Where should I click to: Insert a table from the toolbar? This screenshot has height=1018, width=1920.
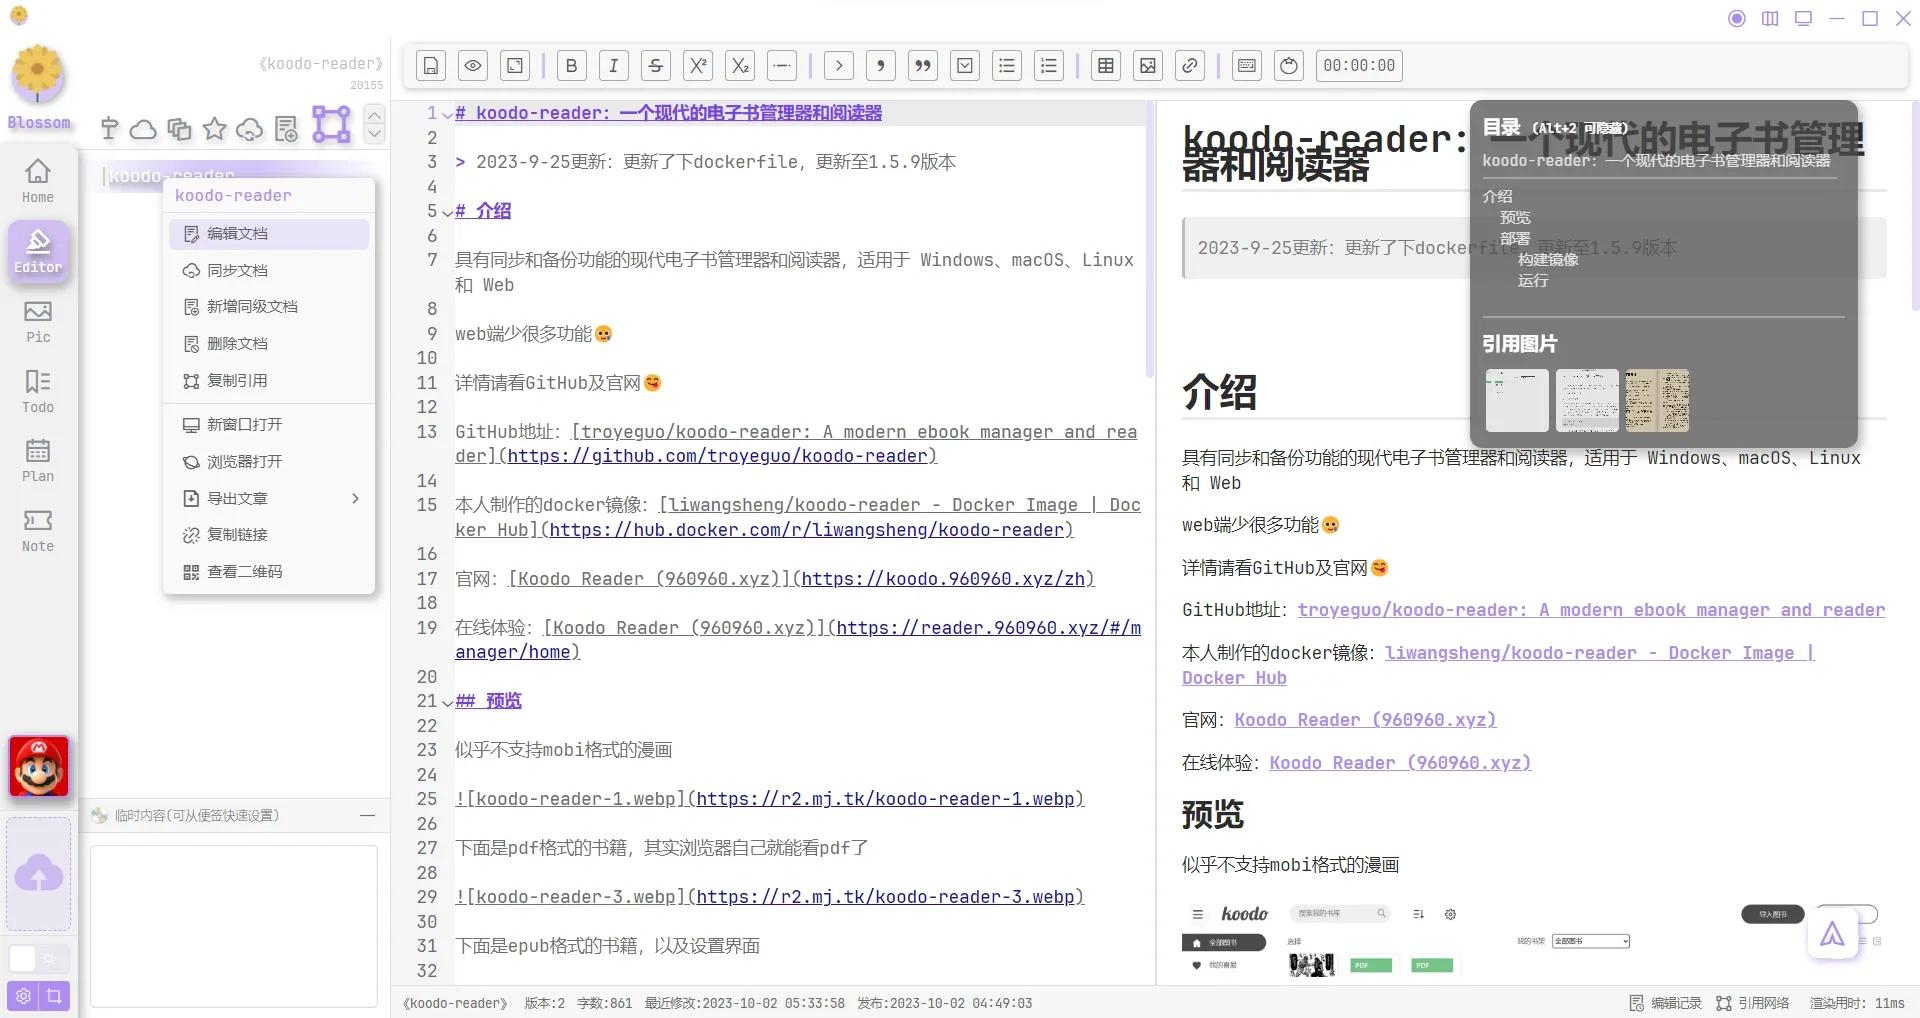point(1106,66)
